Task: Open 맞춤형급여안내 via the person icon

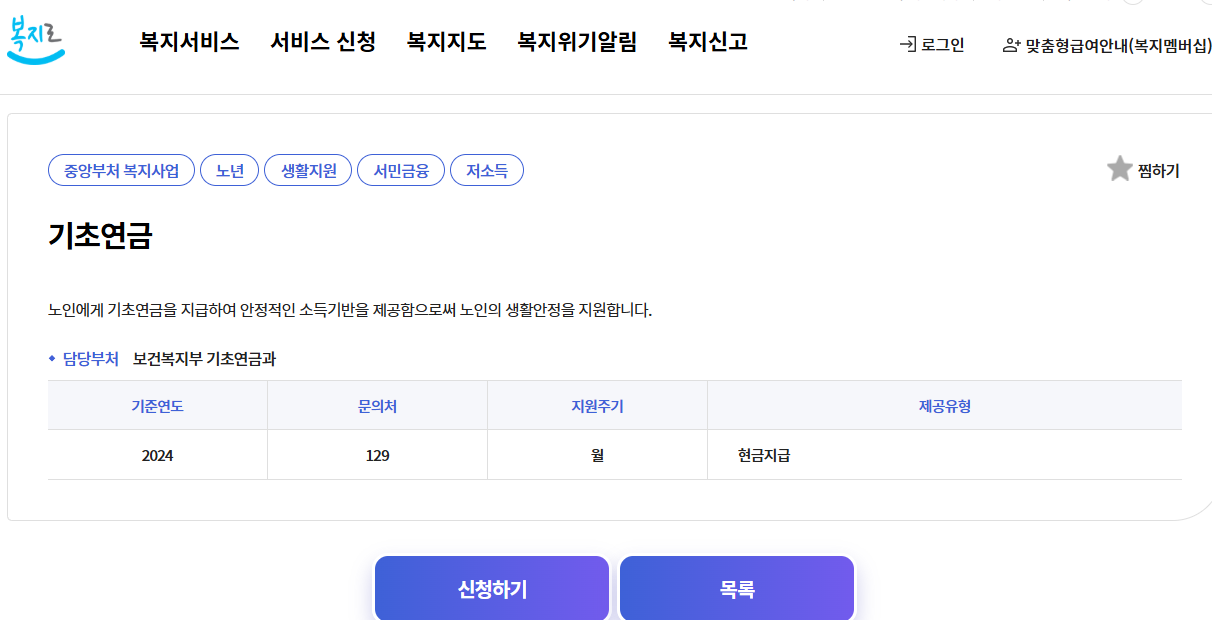Action: (1009, 44)
